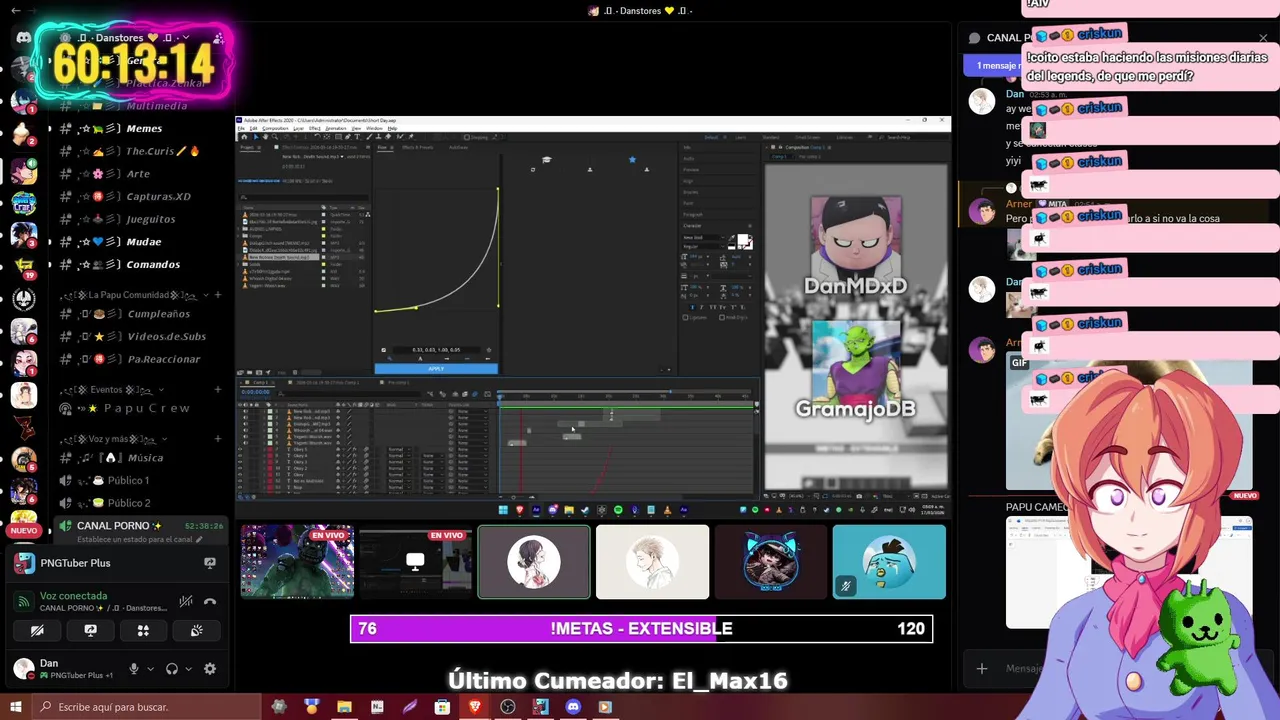Image resolution: width=1280 pixels, height=720 pixels.
Task: Click white fill color swatch in Character panel
Action: tap(743, 241)
